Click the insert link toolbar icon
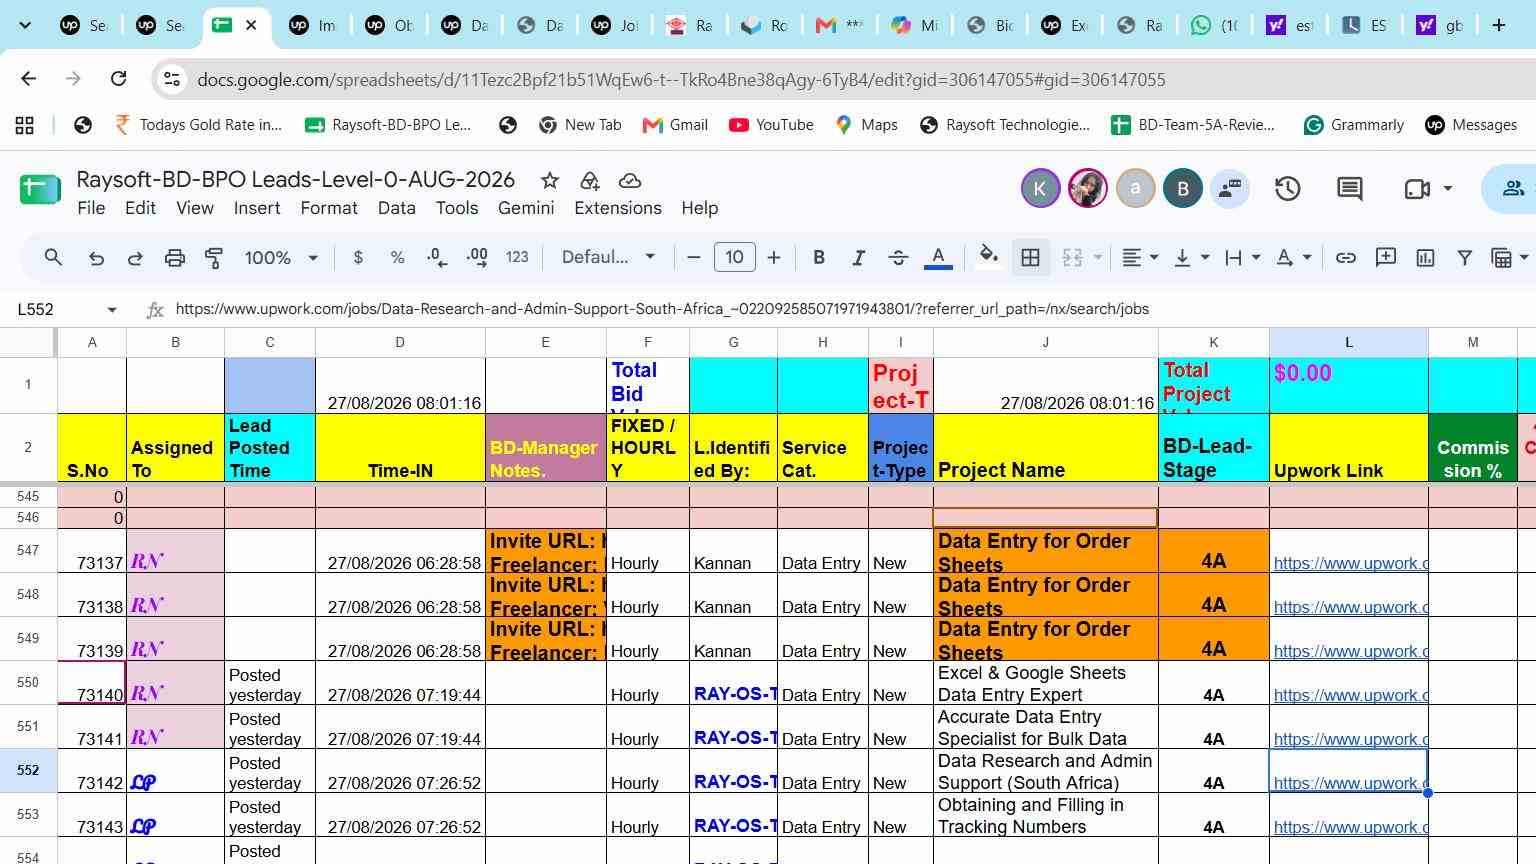This screenshot has width=1536, height=864. 1346,258
